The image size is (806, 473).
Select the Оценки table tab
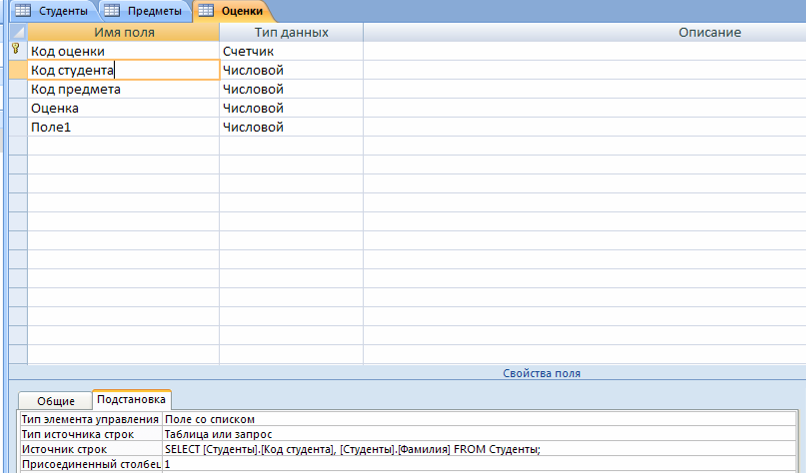pos(232,11)
